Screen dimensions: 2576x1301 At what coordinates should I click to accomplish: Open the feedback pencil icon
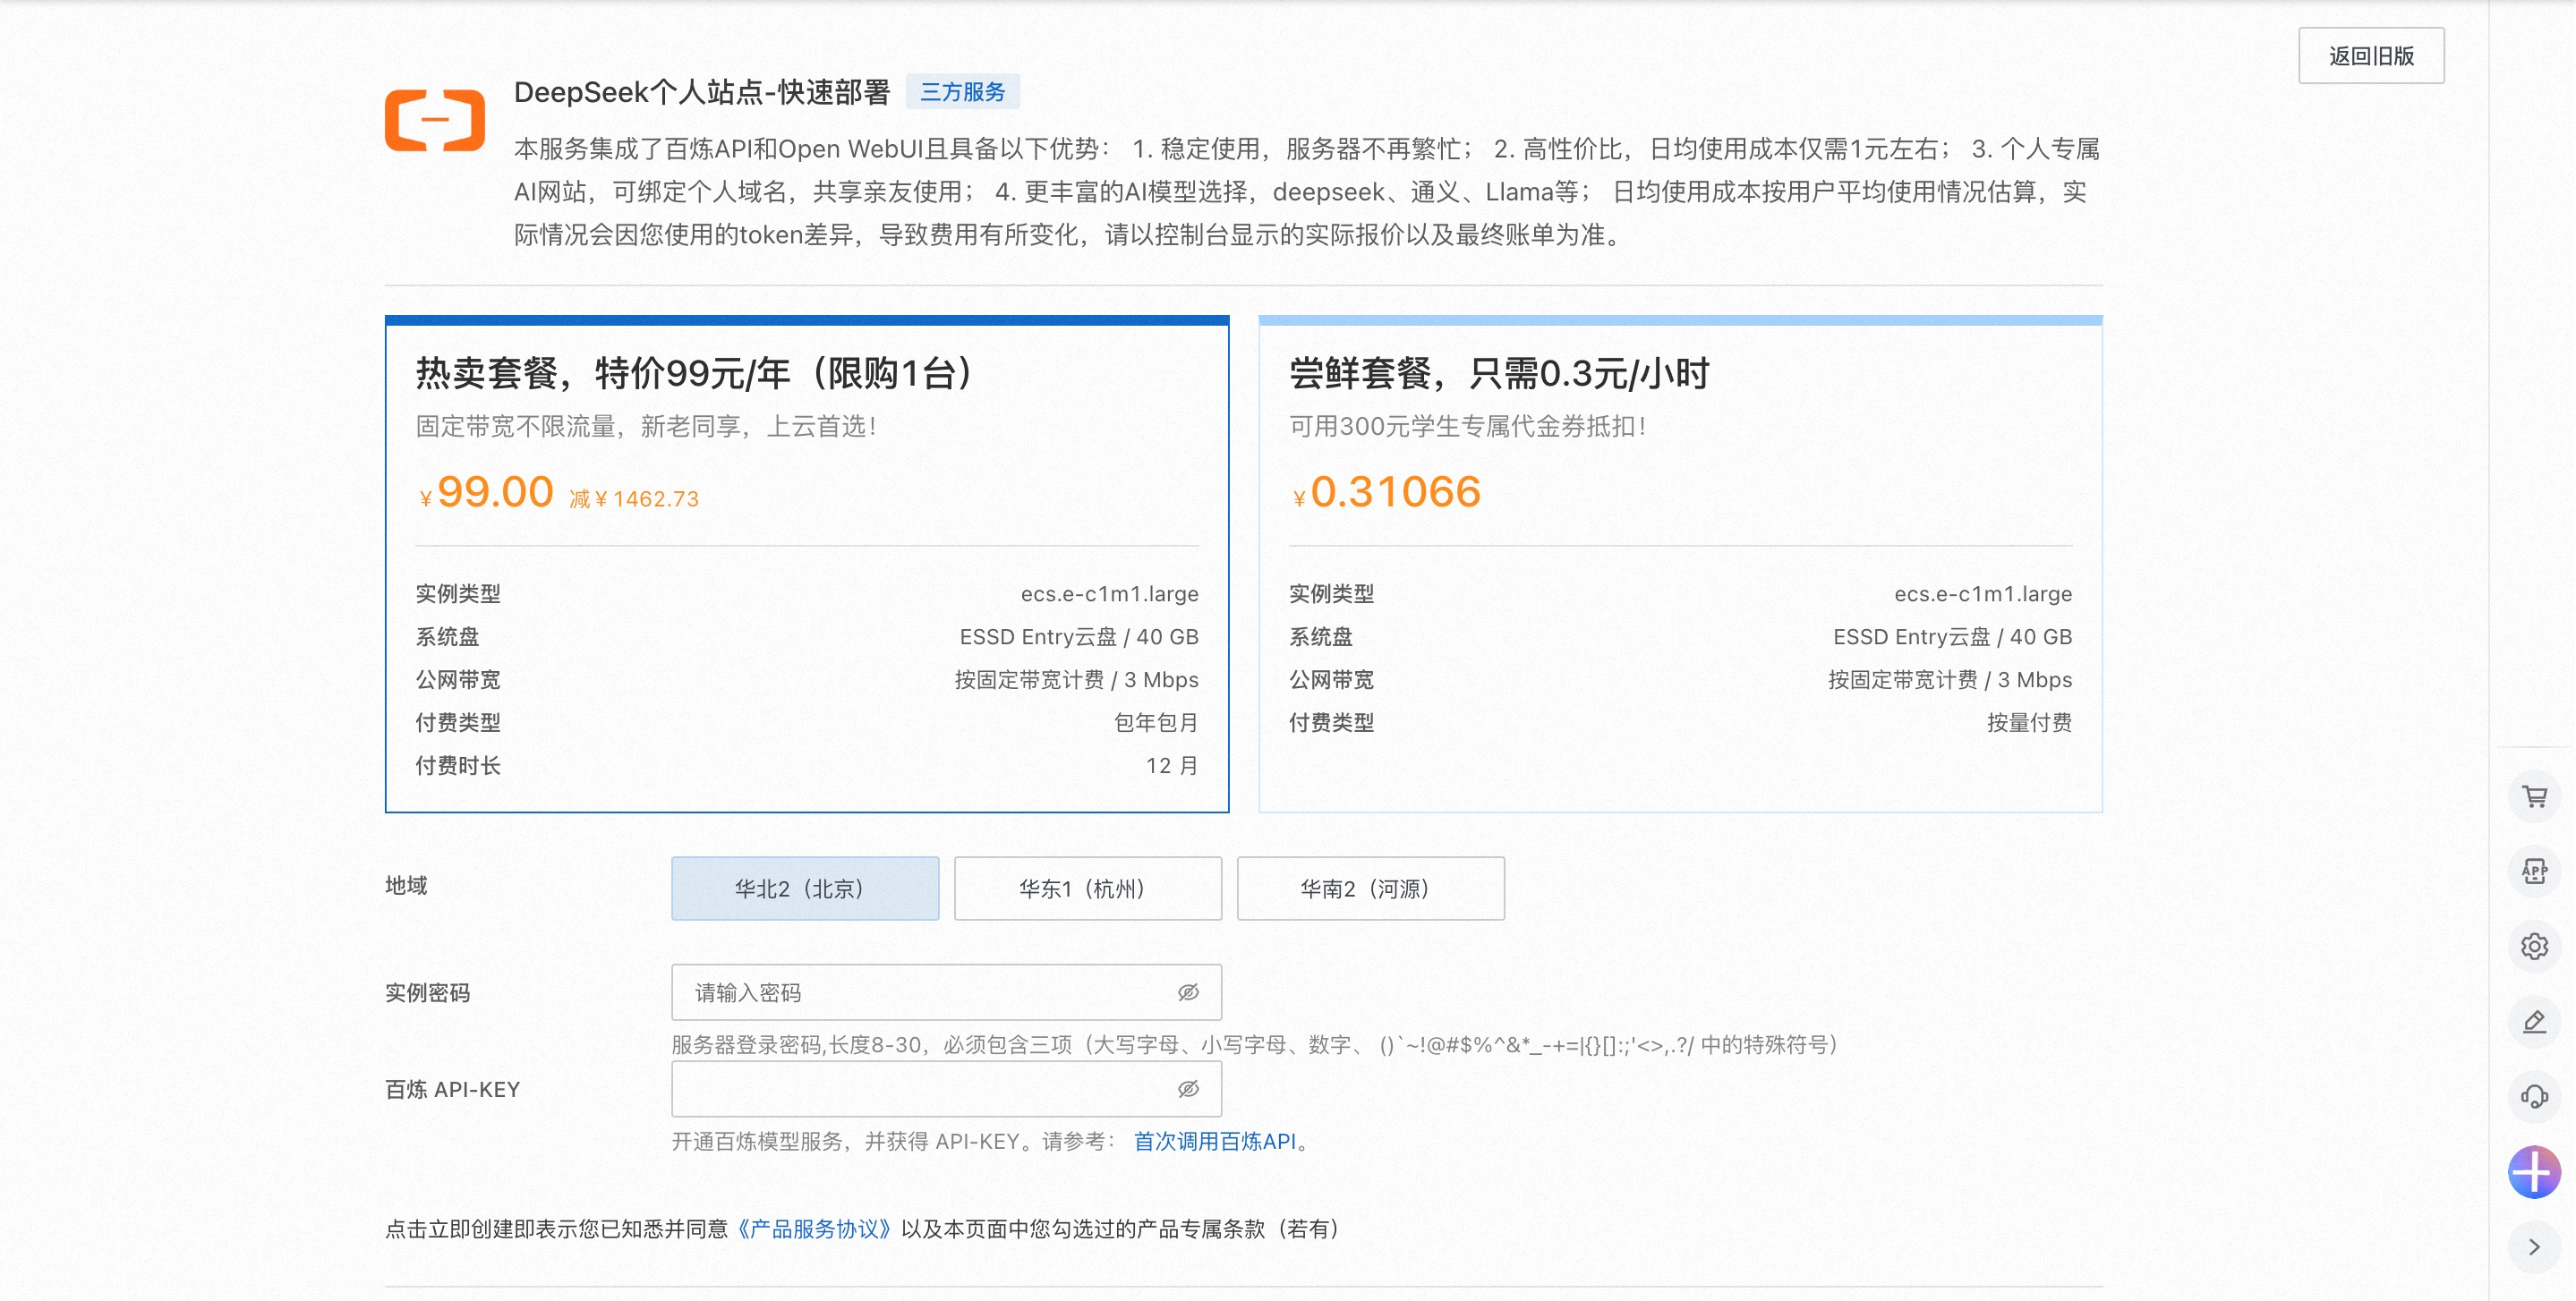click(2533, 1021)
